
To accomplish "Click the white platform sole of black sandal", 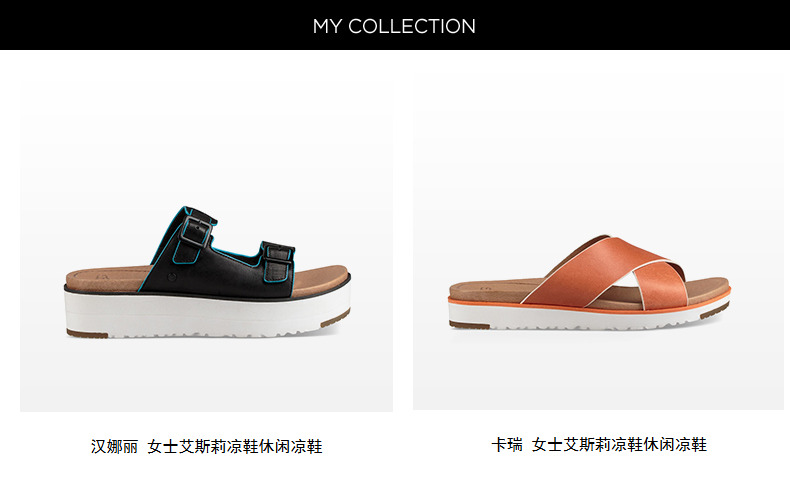I will [x=207, y=313].
